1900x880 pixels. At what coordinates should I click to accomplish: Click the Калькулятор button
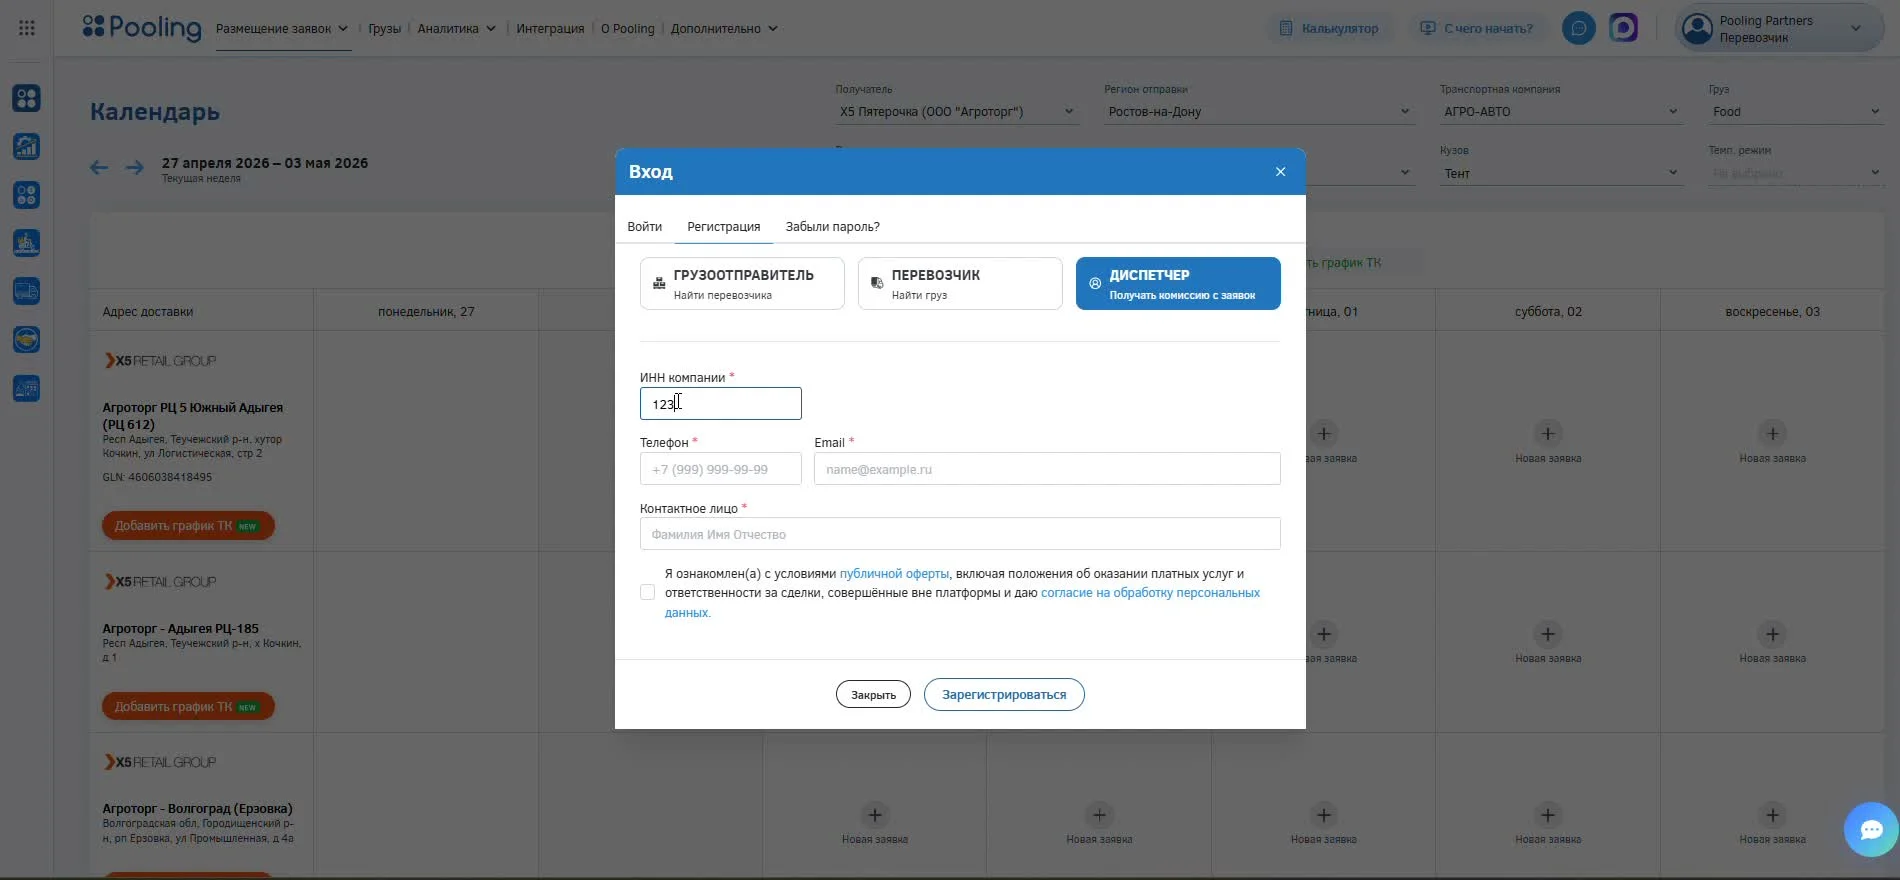coord(1329,28)
